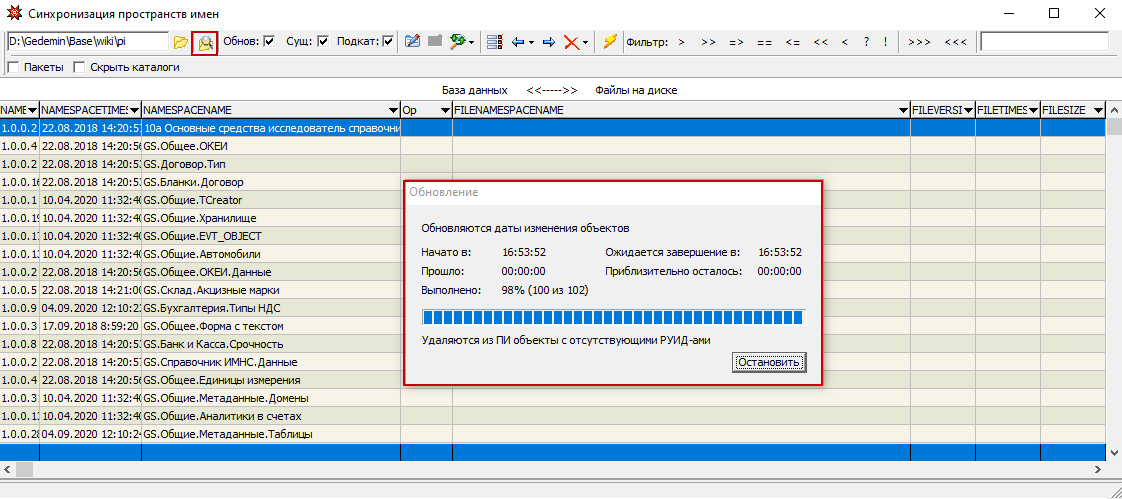Click the magnifier folder compare icon

(x=204, y=42)
